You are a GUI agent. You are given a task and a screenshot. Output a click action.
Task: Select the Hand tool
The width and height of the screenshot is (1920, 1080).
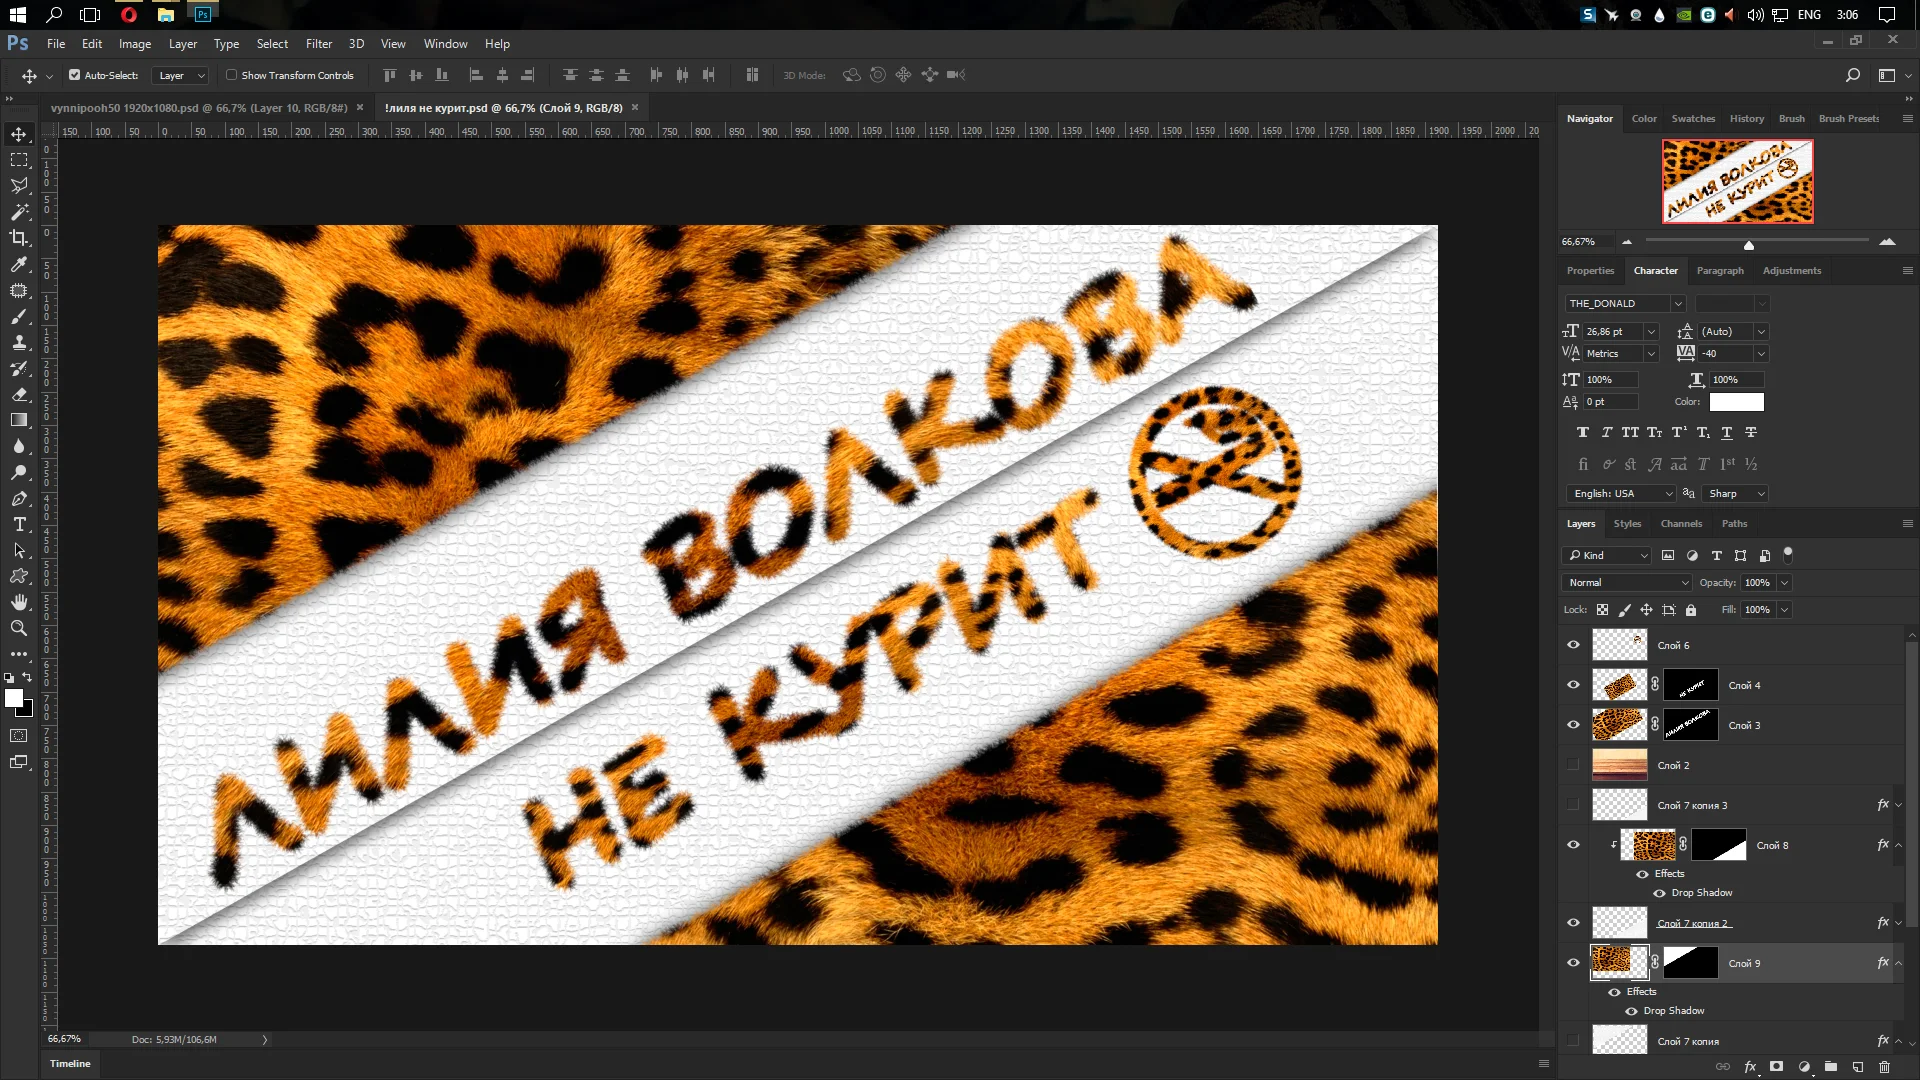pyautogui.click(x=19, y=602)
